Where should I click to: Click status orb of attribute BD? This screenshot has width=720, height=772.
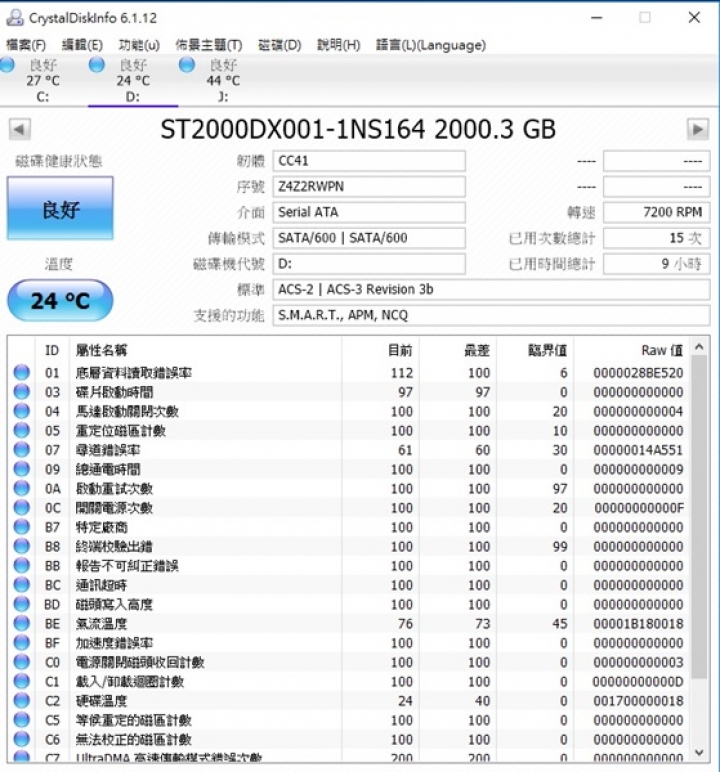(22, 604)
